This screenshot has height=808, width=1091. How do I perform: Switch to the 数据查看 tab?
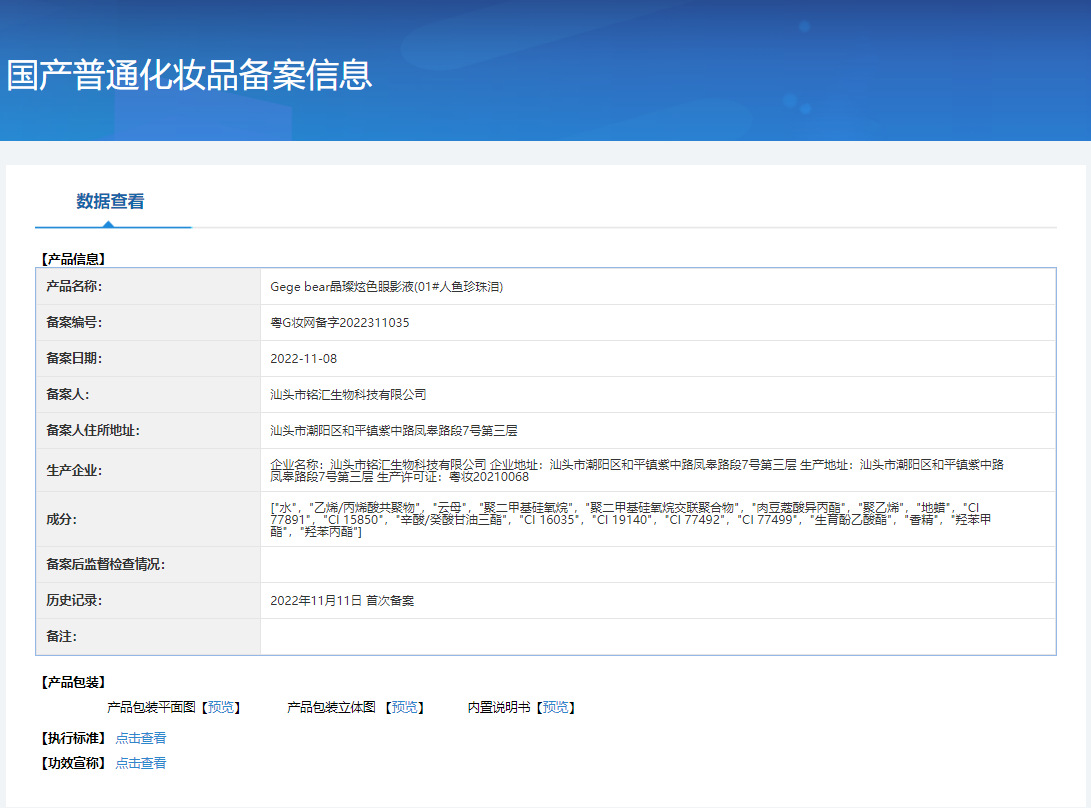(110, 202)
